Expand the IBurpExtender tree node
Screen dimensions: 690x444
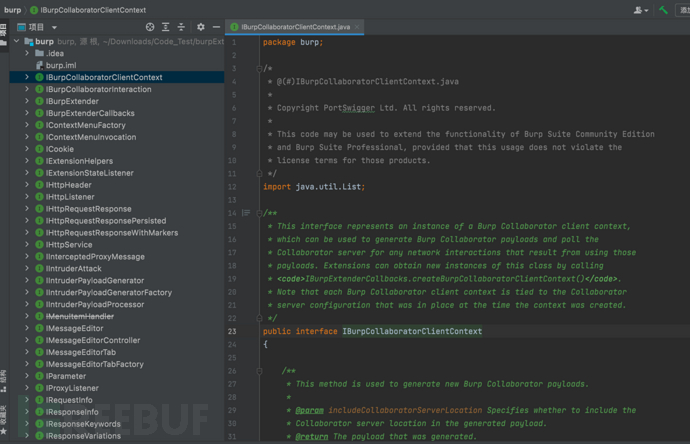pos(27,101)
